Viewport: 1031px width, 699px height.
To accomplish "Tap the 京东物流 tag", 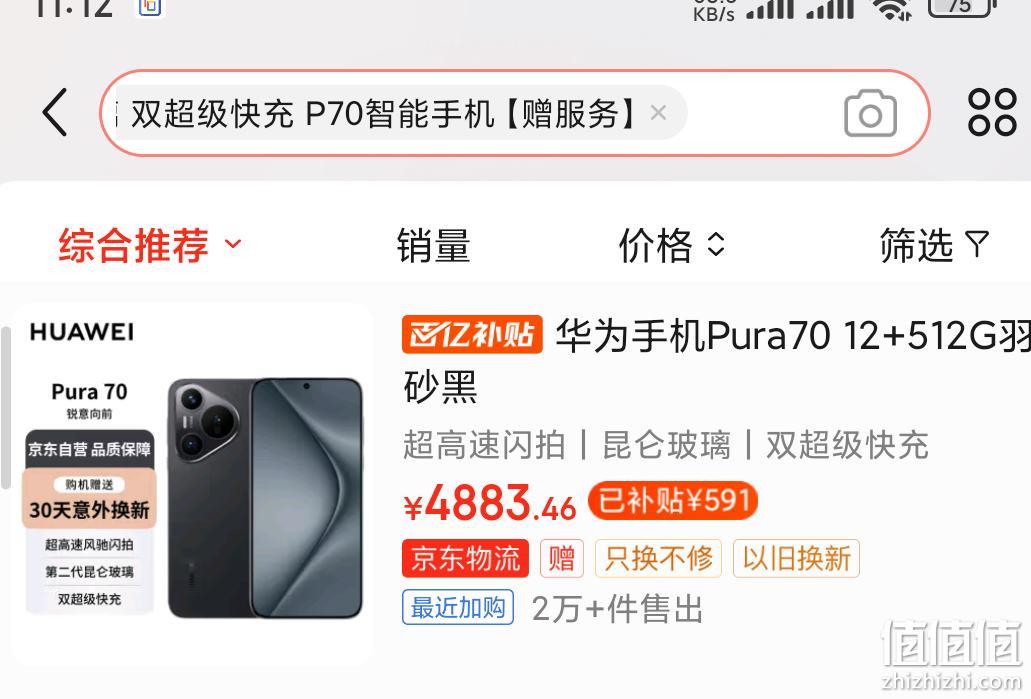I will 466,558.
